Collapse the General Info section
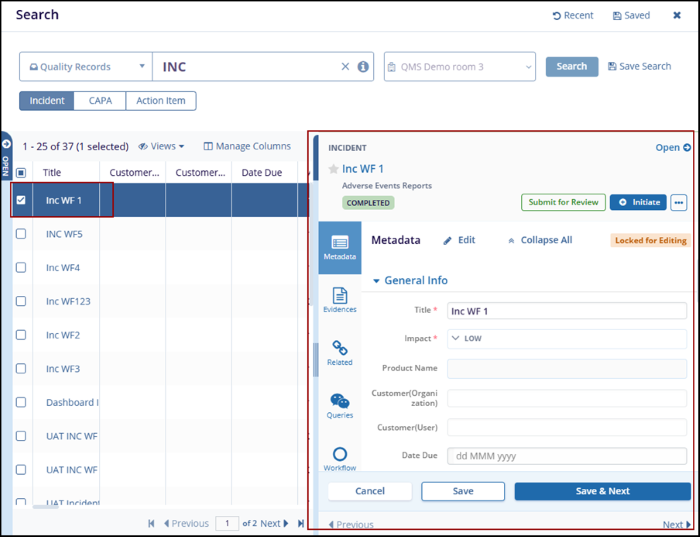 pyautogui.click(x=377, y=281)
